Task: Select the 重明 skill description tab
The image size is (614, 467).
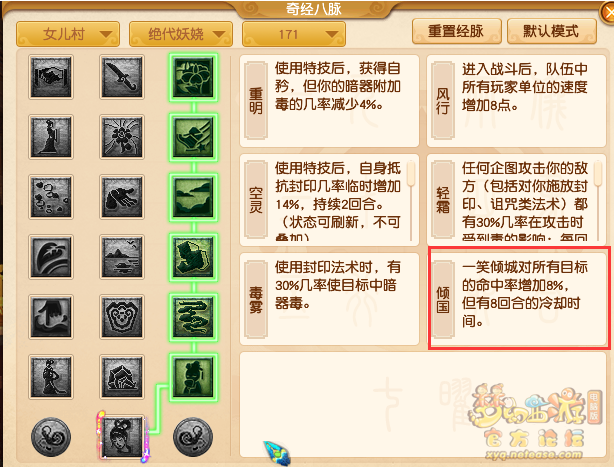Action: 256,100
